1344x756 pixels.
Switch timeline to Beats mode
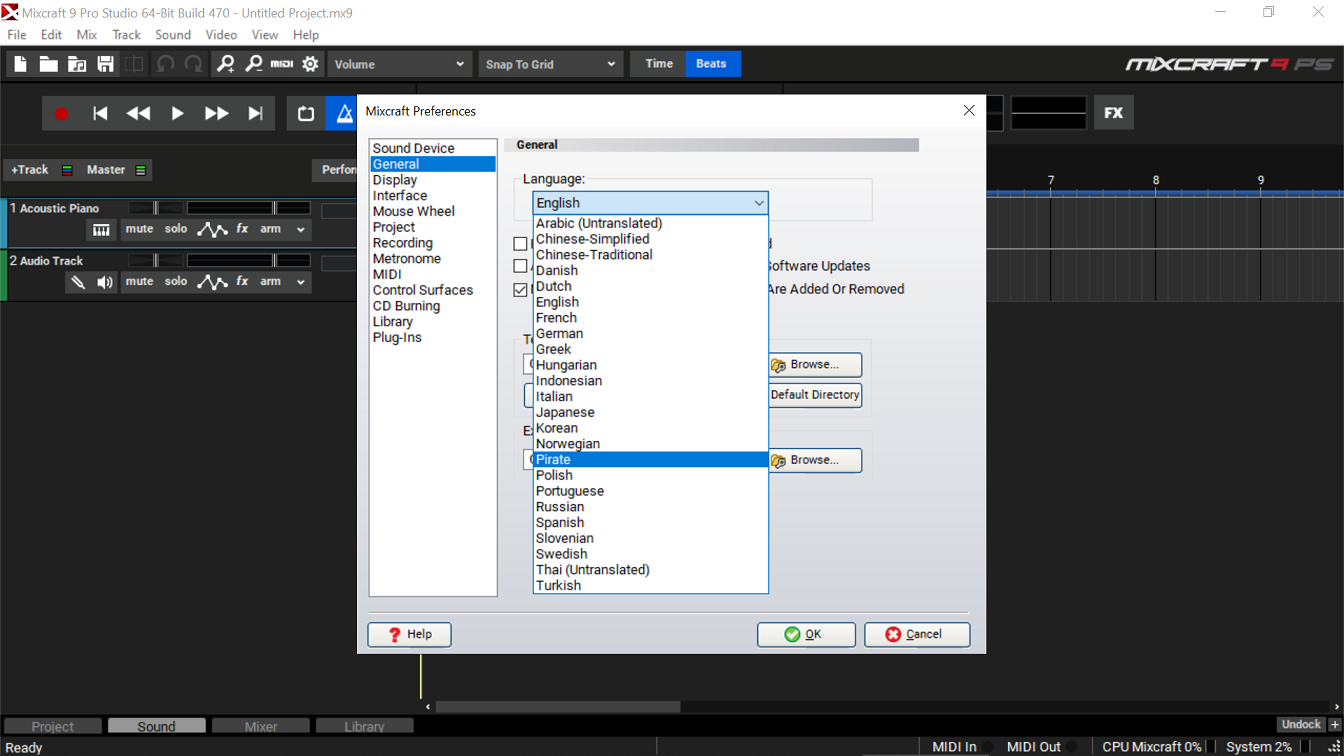(x=711, y=64)
